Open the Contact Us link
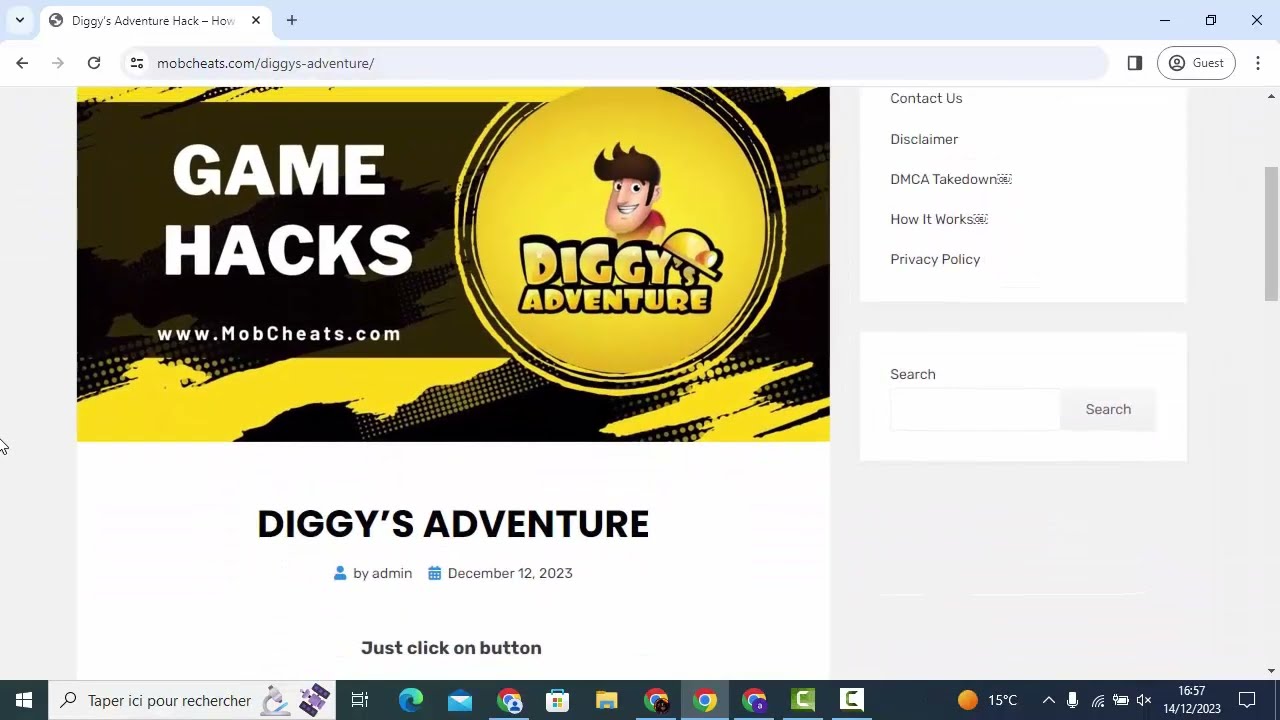 [x=926, y=98]
